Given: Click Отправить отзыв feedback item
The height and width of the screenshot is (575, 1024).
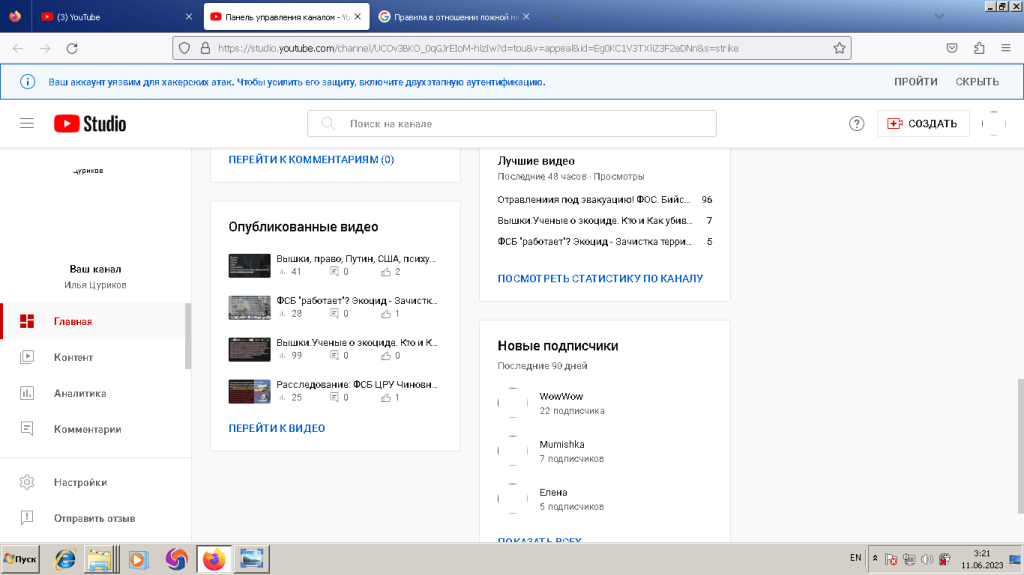Looking at the screenshot, I should coord(94,518).
